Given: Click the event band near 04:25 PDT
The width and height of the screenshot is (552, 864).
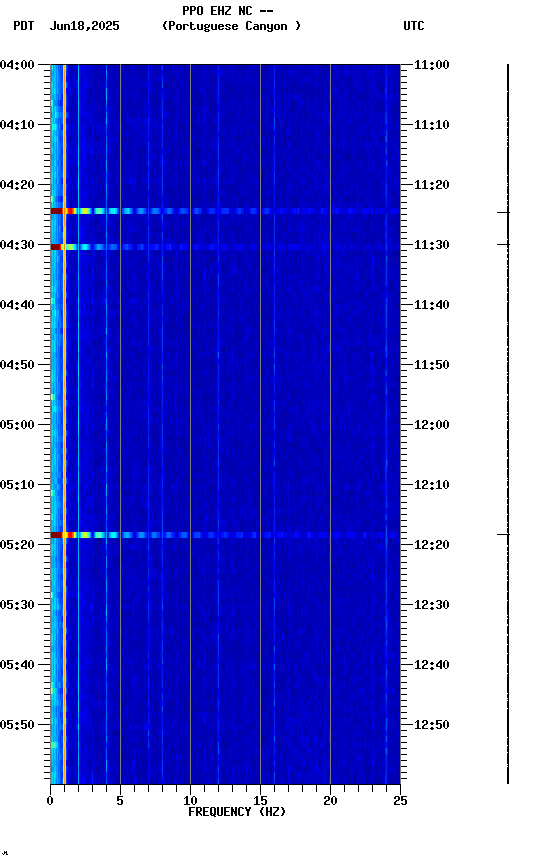Looking at the screenshot, I should pyautogui.click(x=225, y=212).
